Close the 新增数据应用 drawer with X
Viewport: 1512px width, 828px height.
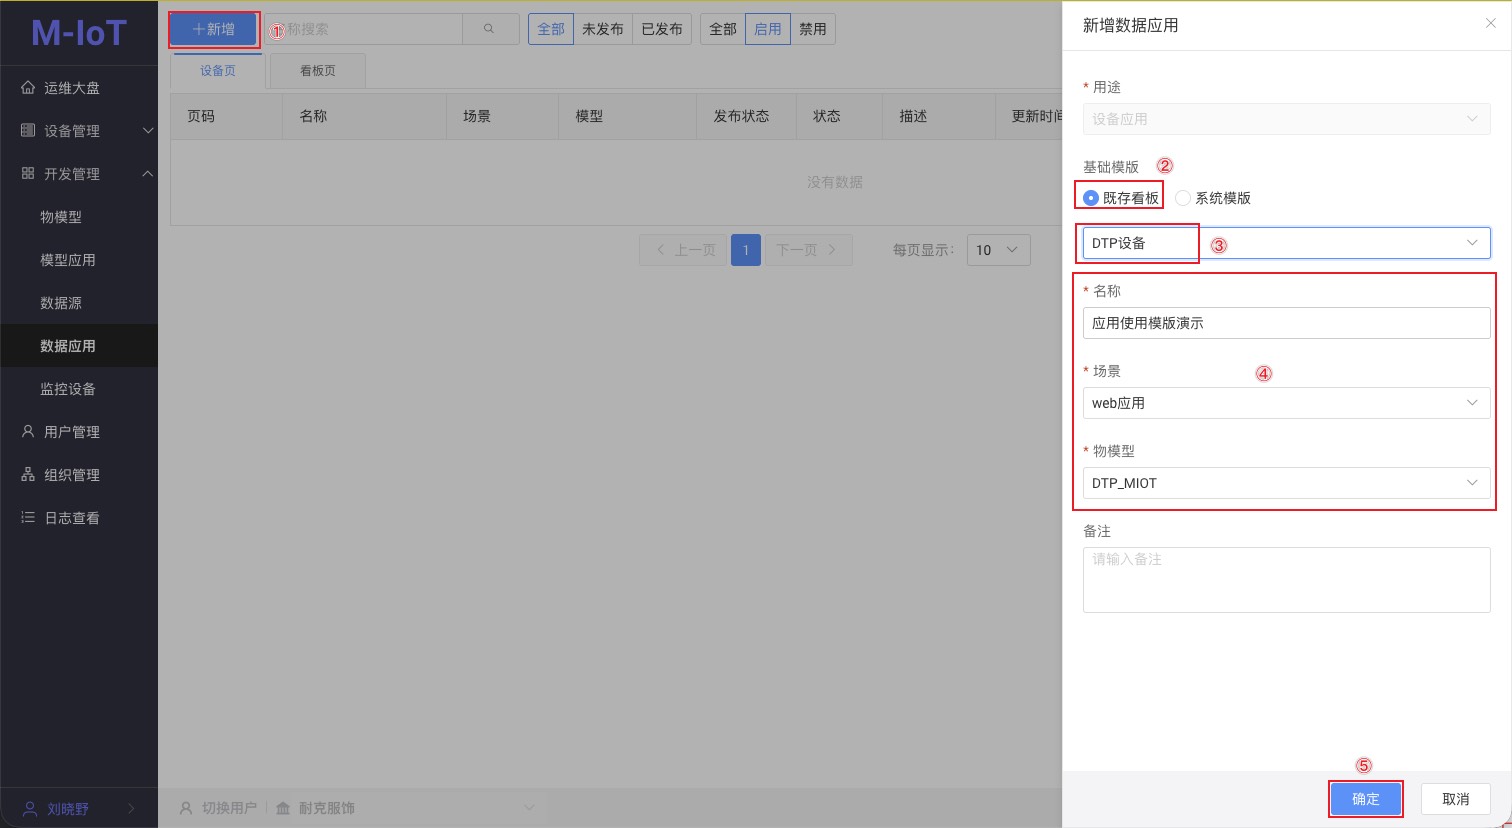(x=1490, y=24)
